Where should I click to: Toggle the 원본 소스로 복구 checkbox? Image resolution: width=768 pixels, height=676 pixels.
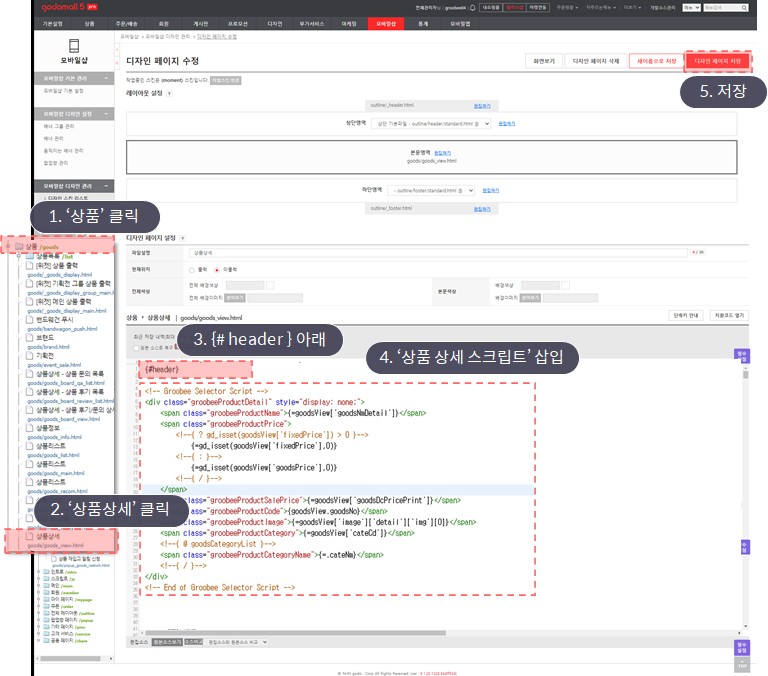click(136, 348)
